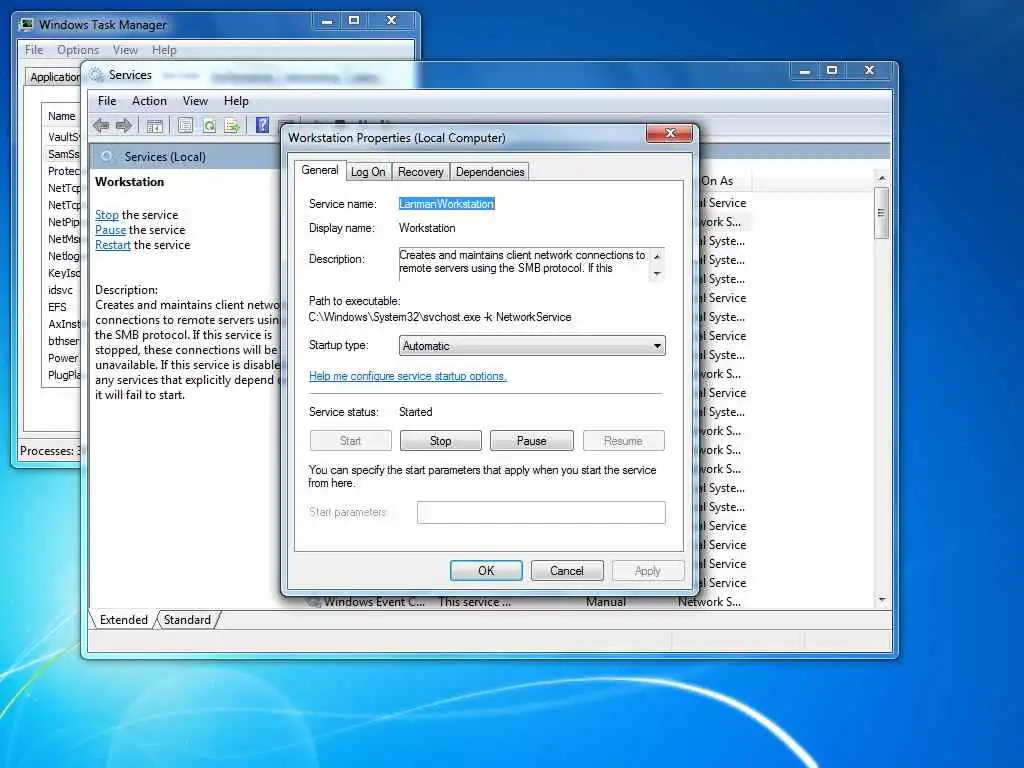Maximize the Services window
The image size is (1024, 768).
[831, 71]
